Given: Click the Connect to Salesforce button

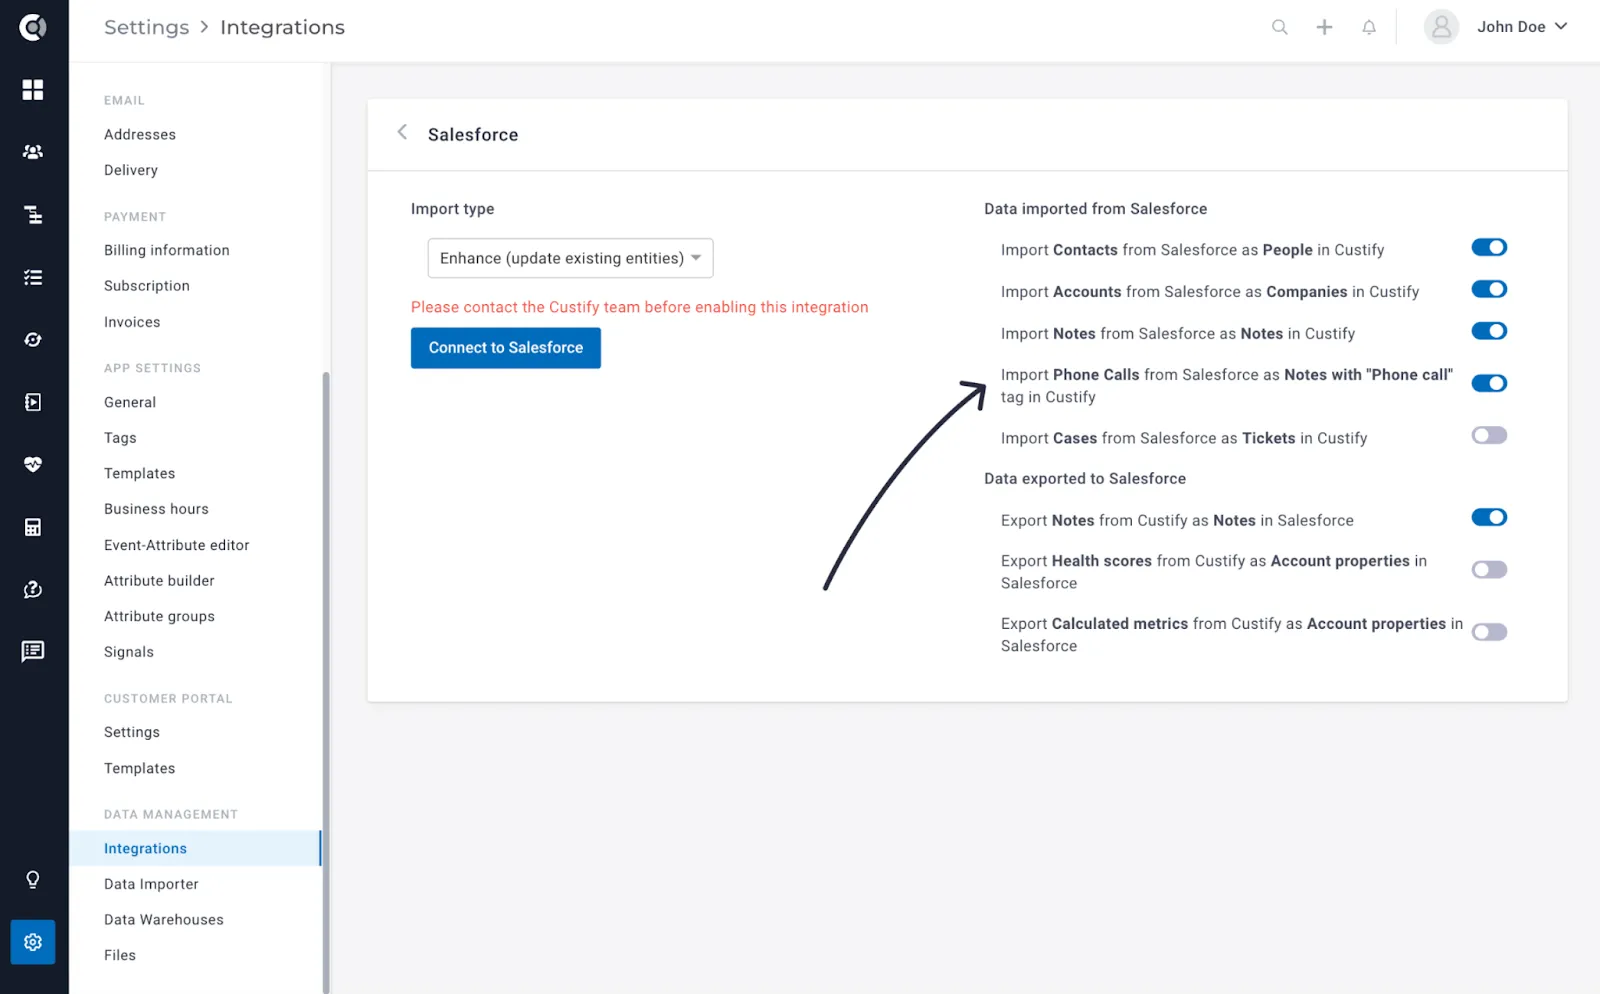Looking at the screenshot, I should (x=506, y=348).
